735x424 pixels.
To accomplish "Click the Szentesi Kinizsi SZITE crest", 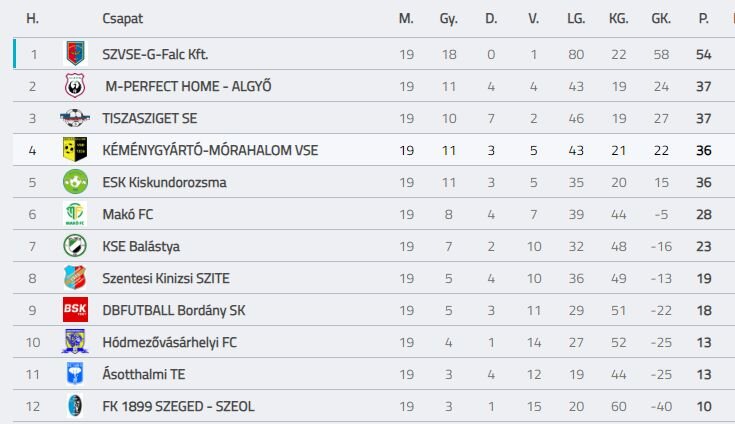I will click(x=75, y=278).
